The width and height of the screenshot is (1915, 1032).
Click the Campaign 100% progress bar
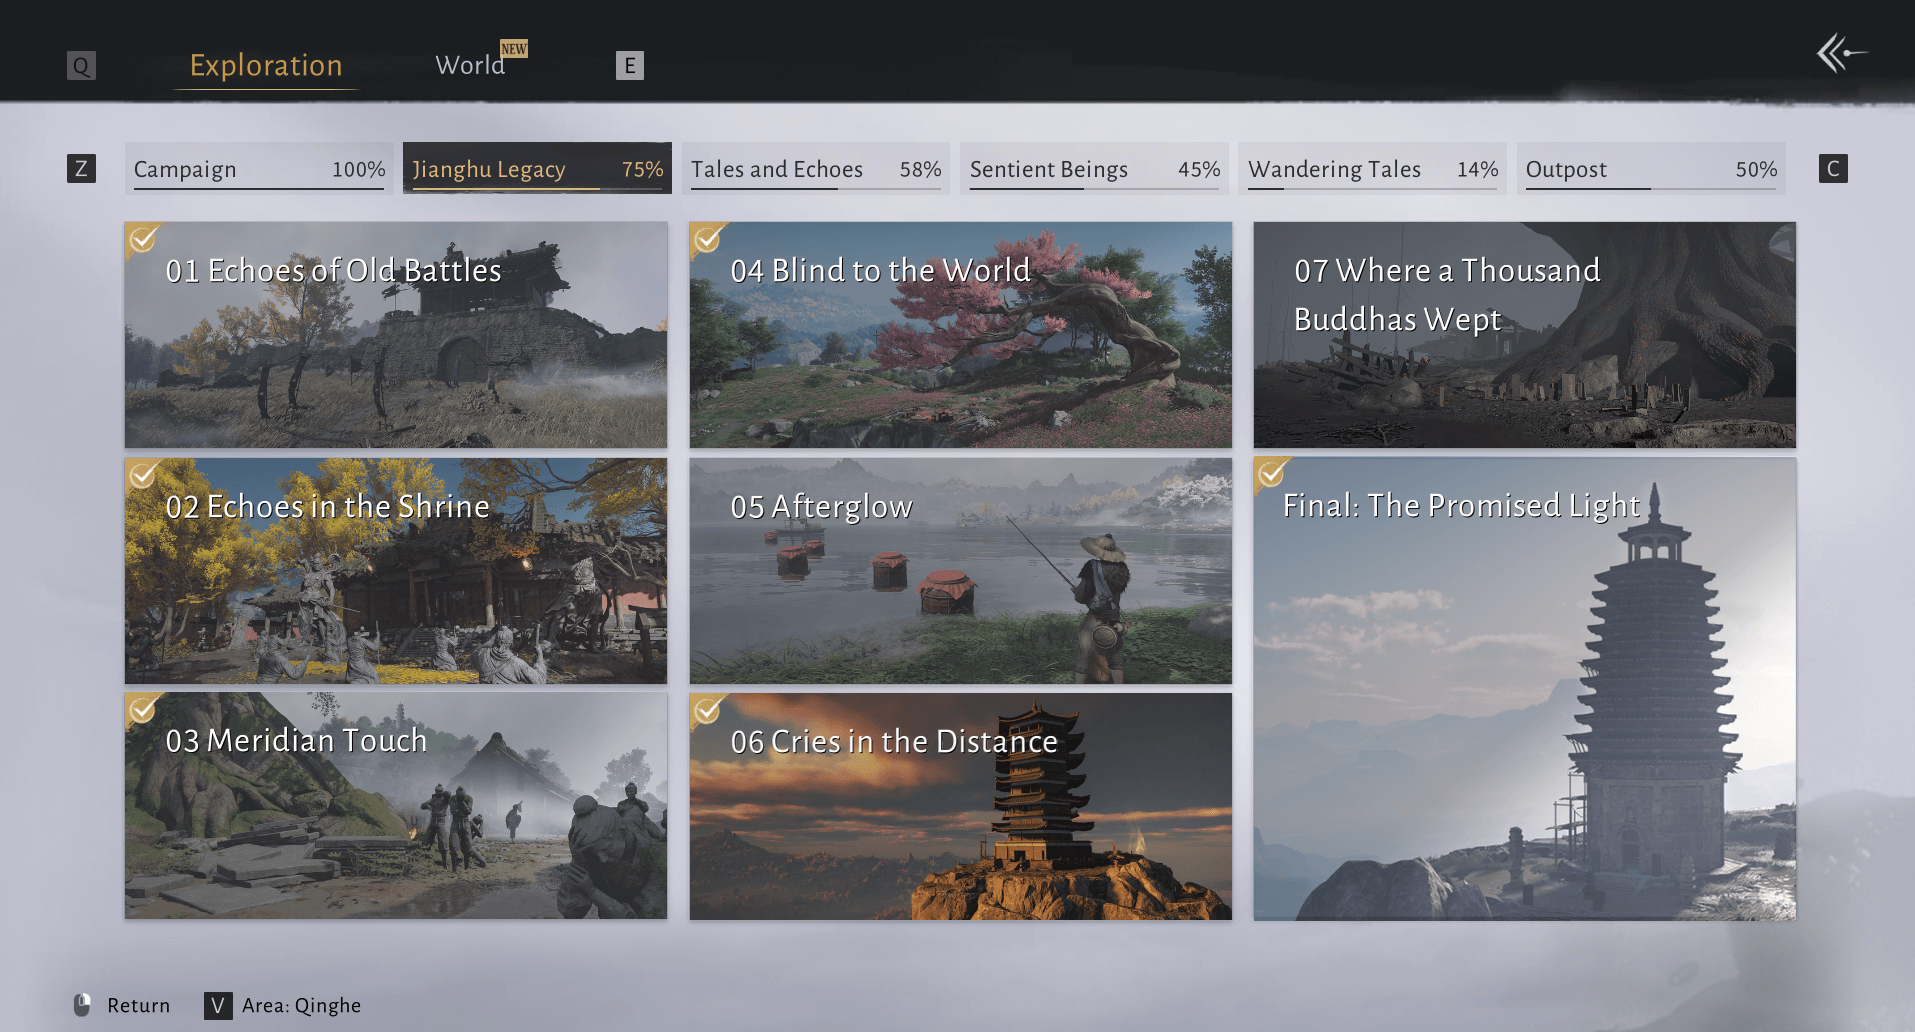[259, 188]
